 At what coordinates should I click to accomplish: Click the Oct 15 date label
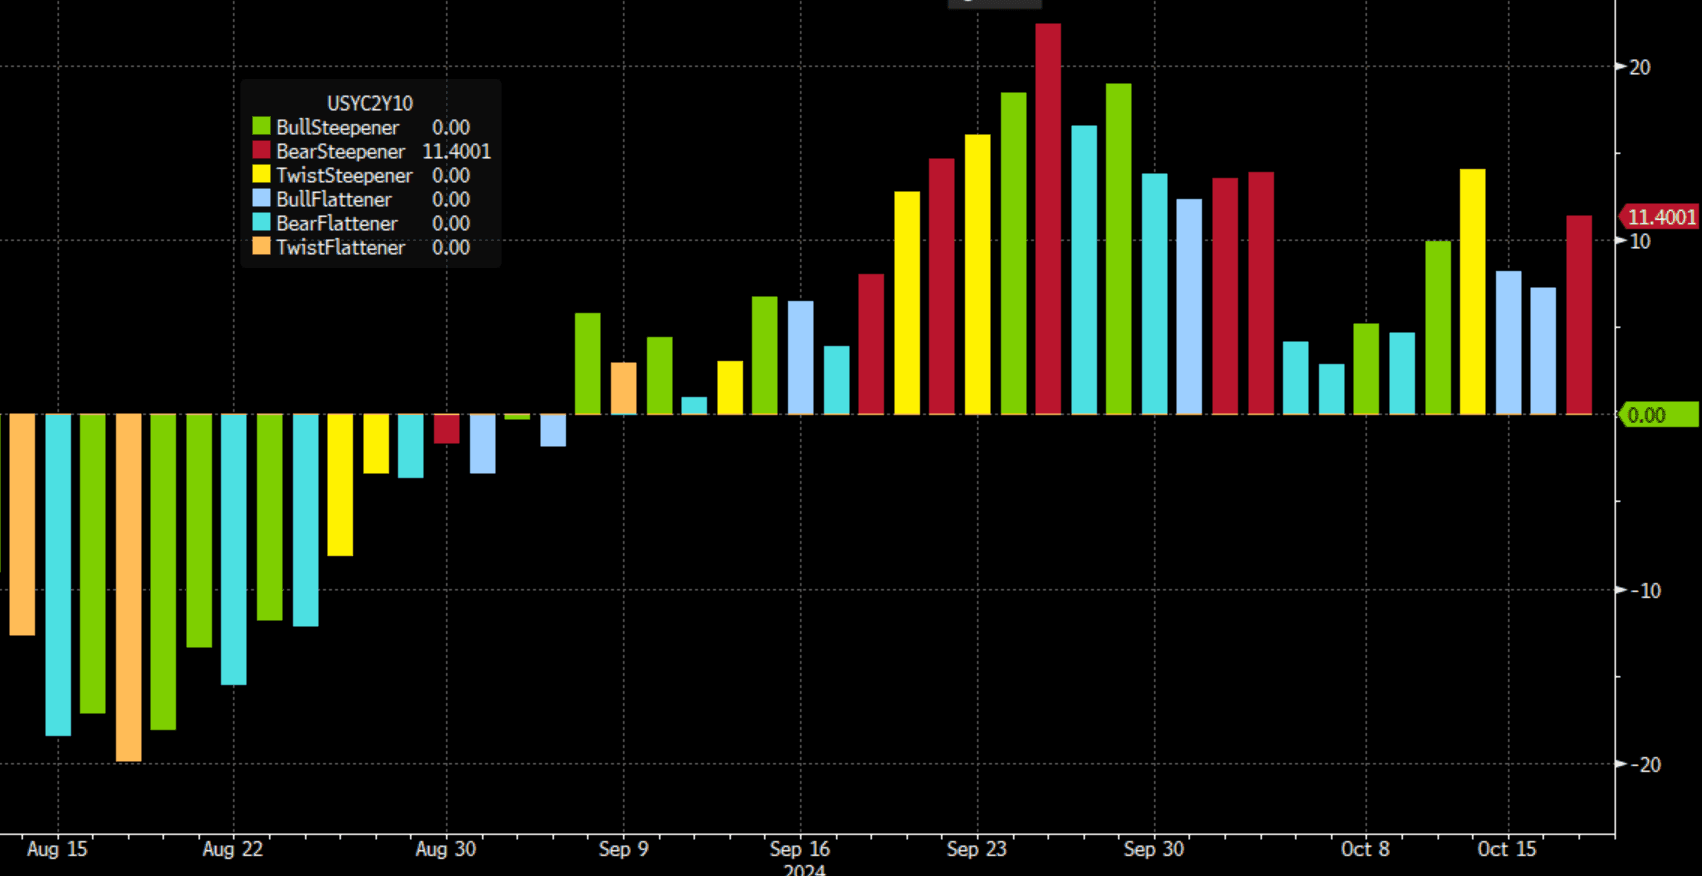click(1507, 849)
